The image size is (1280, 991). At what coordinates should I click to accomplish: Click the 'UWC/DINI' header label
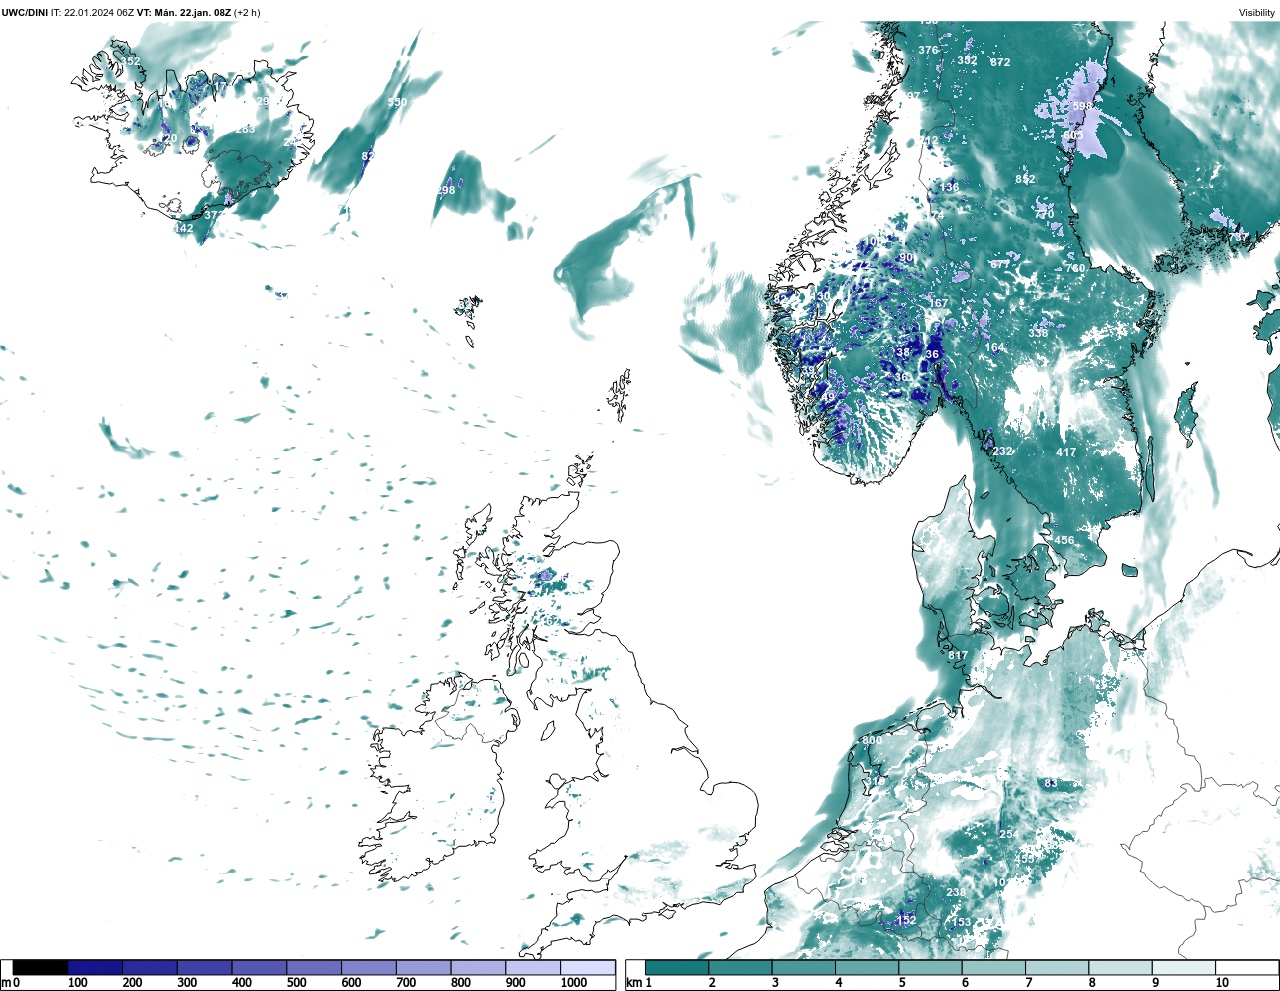(25, 12)
